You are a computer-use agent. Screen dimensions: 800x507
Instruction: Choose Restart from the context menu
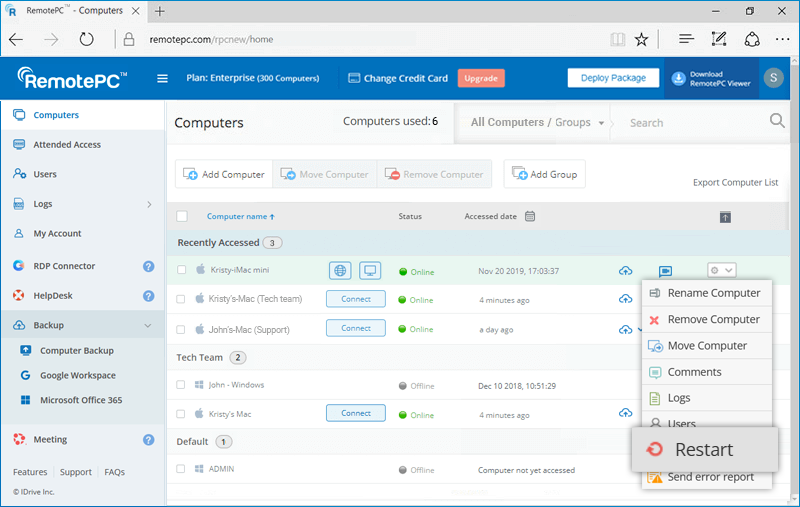[x=704, y=450]
